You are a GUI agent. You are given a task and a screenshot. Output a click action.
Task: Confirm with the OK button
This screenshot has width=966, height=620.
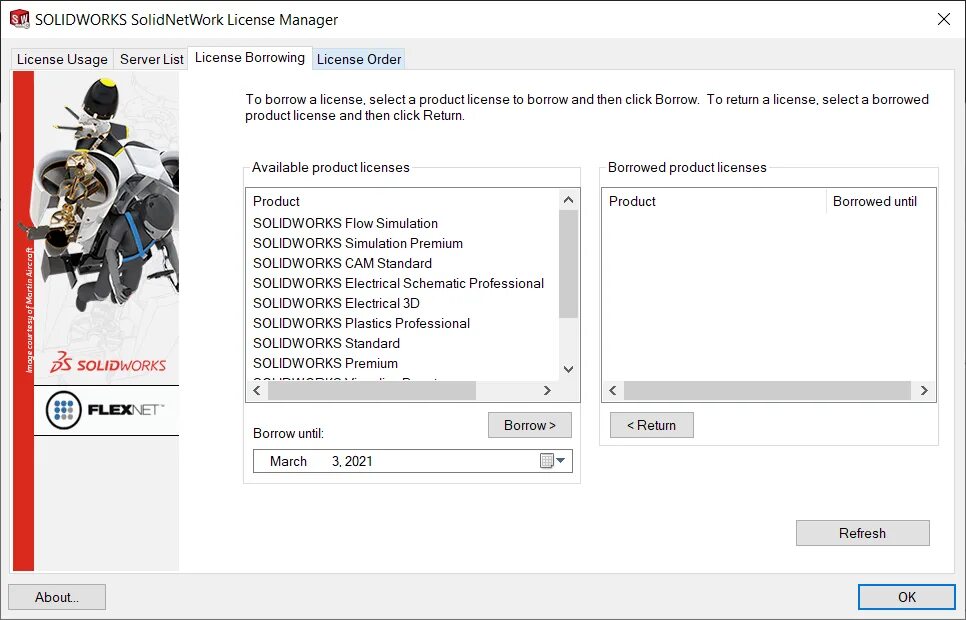point(906,597)
